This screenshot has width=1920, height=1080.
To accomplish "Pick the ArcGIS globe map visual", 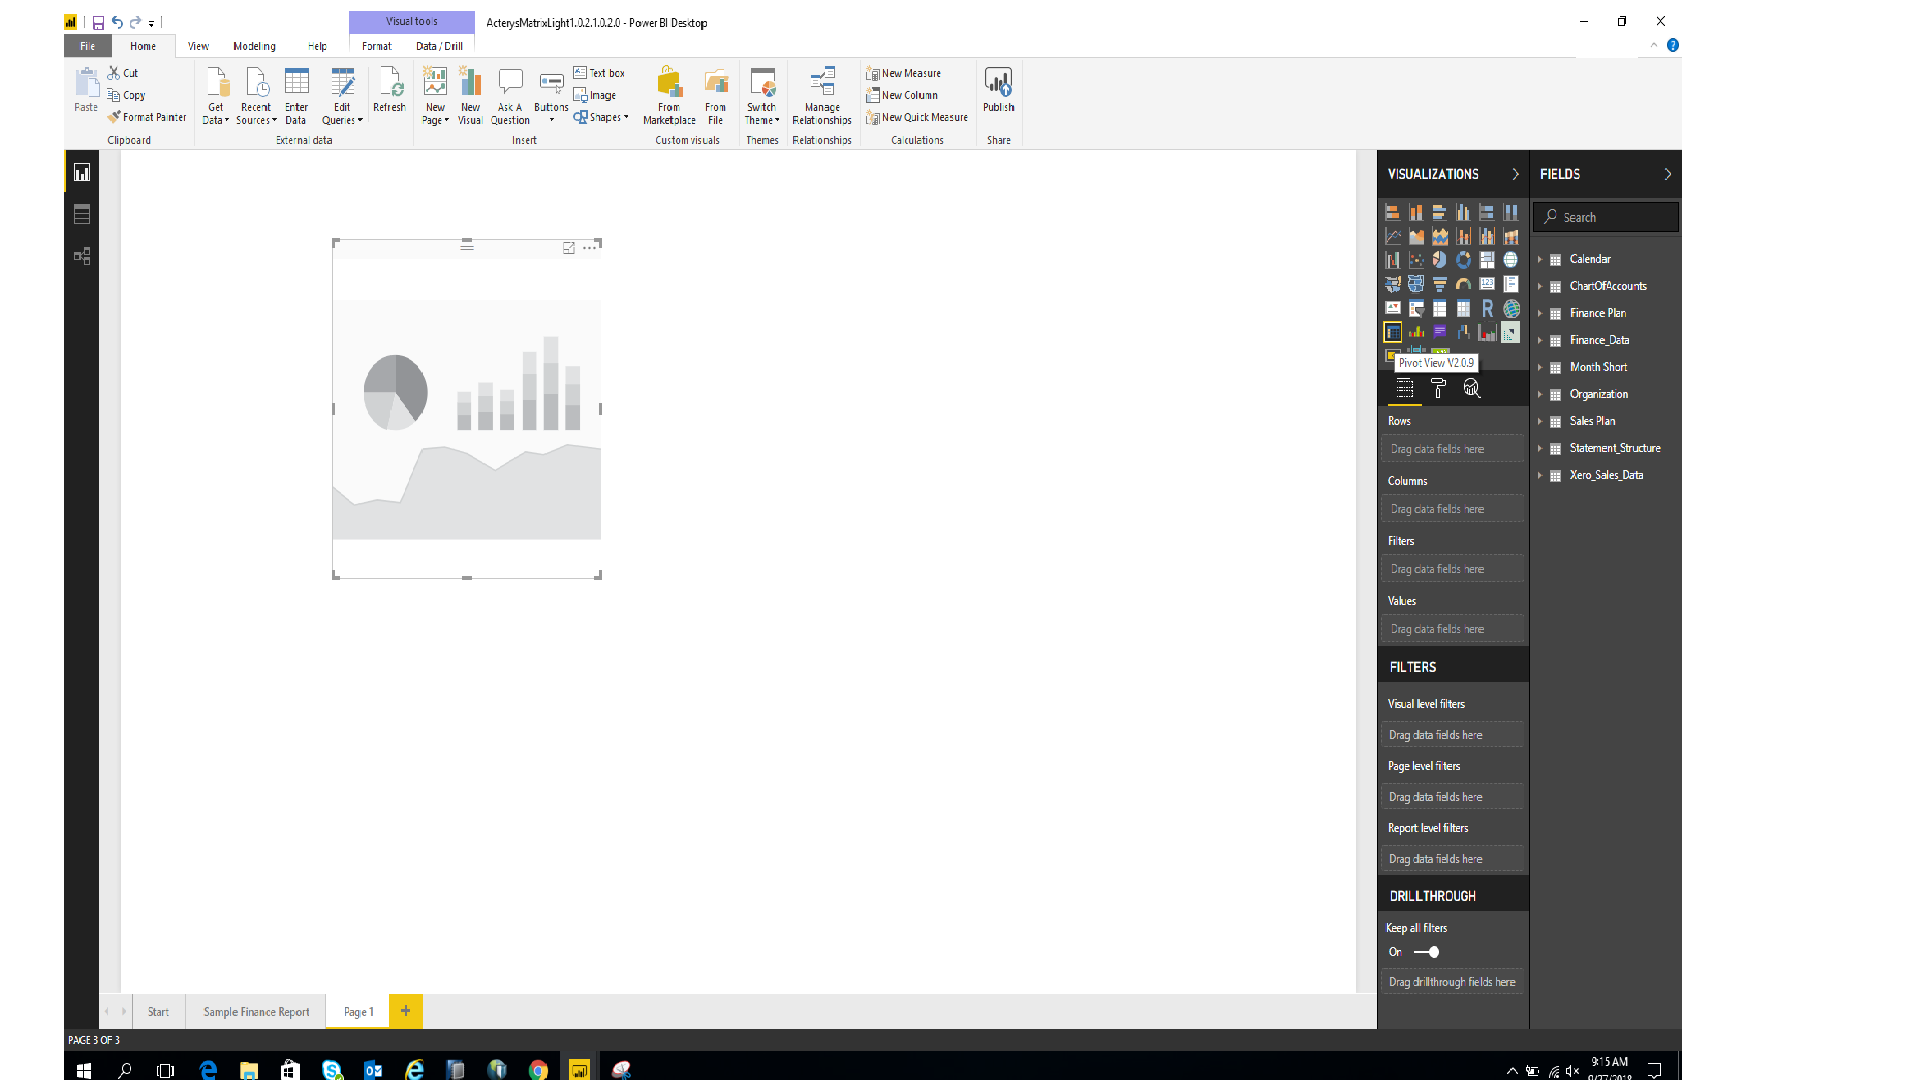I will tap(1511, 308).
